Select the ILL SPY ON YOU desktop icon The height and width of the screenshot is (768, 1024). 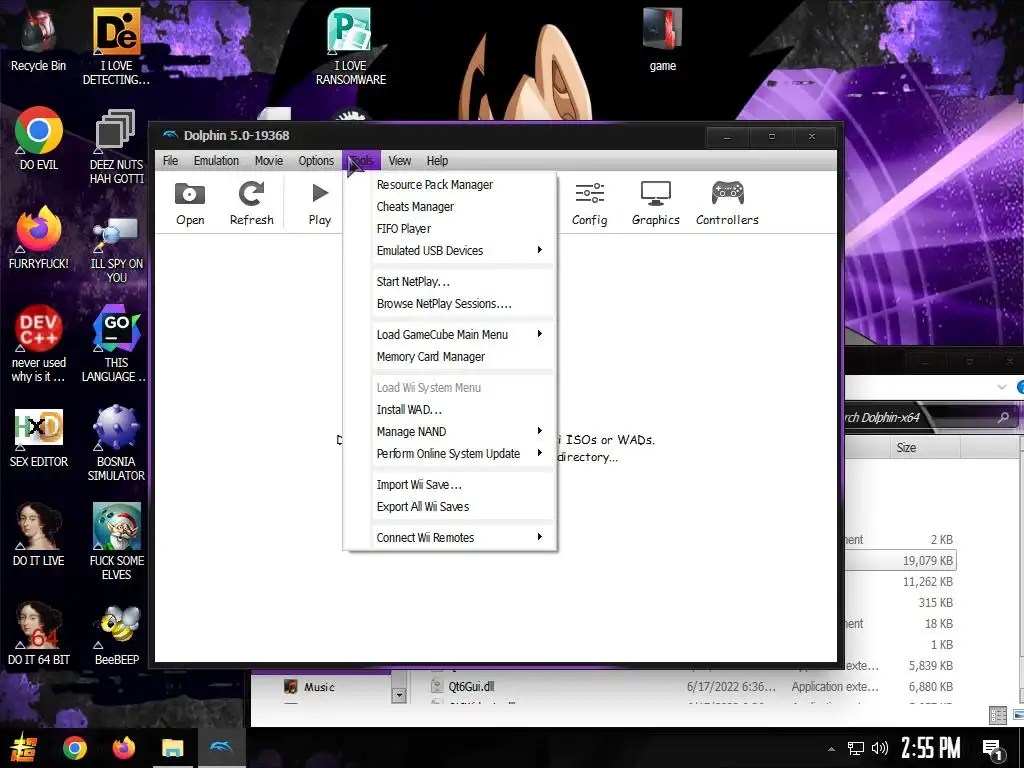pos(116,251)
